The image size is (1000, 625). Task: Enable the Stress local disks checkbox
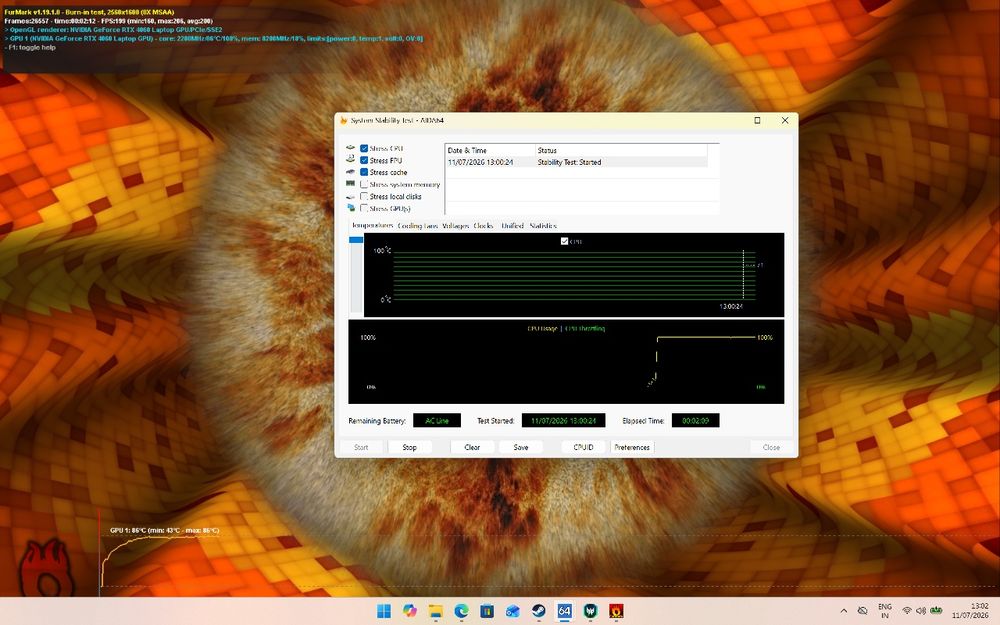click(364, 196)
